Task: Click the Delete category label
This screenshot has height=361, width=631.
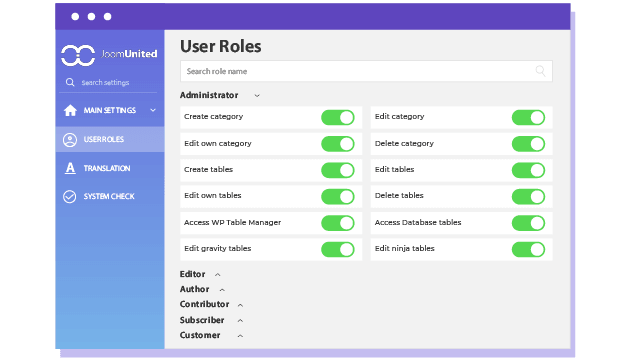Action: (x=404, y=144)
